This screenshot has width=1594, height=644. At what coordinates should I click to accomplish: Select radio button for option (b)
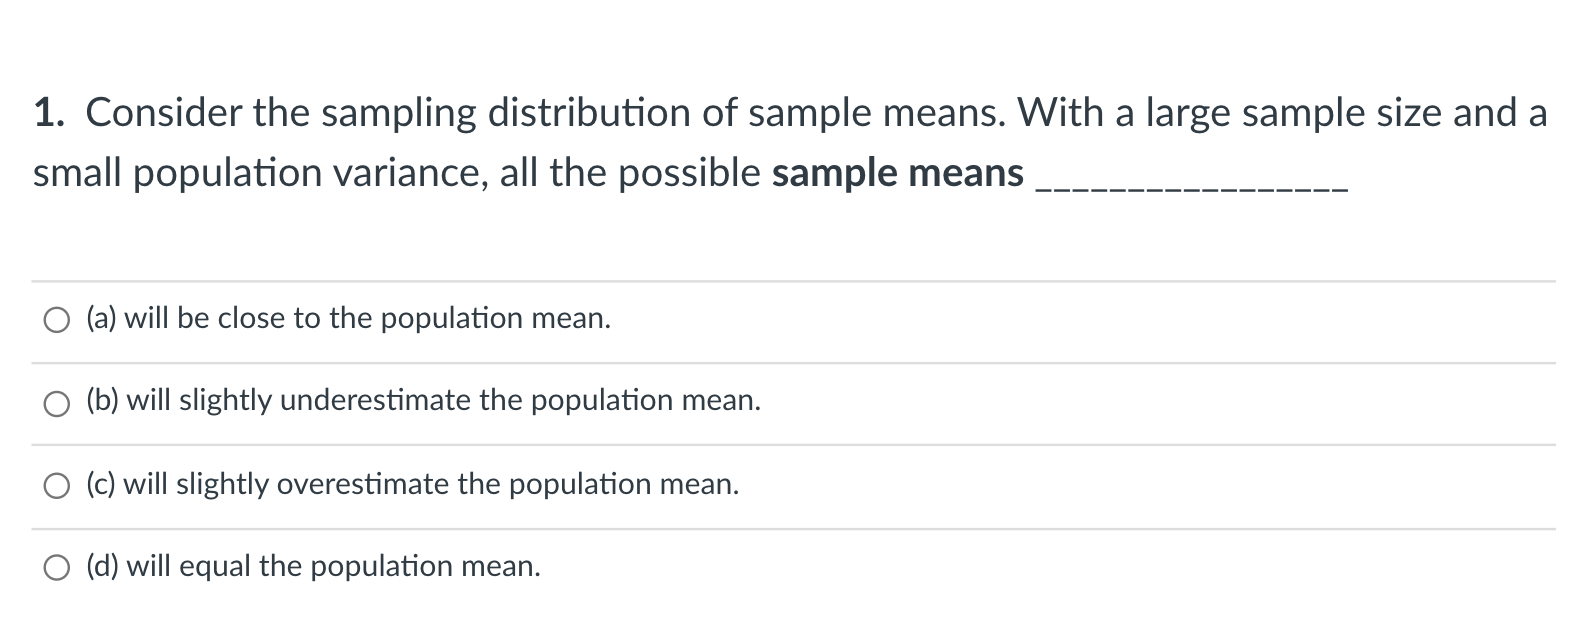tap(57, 403)
